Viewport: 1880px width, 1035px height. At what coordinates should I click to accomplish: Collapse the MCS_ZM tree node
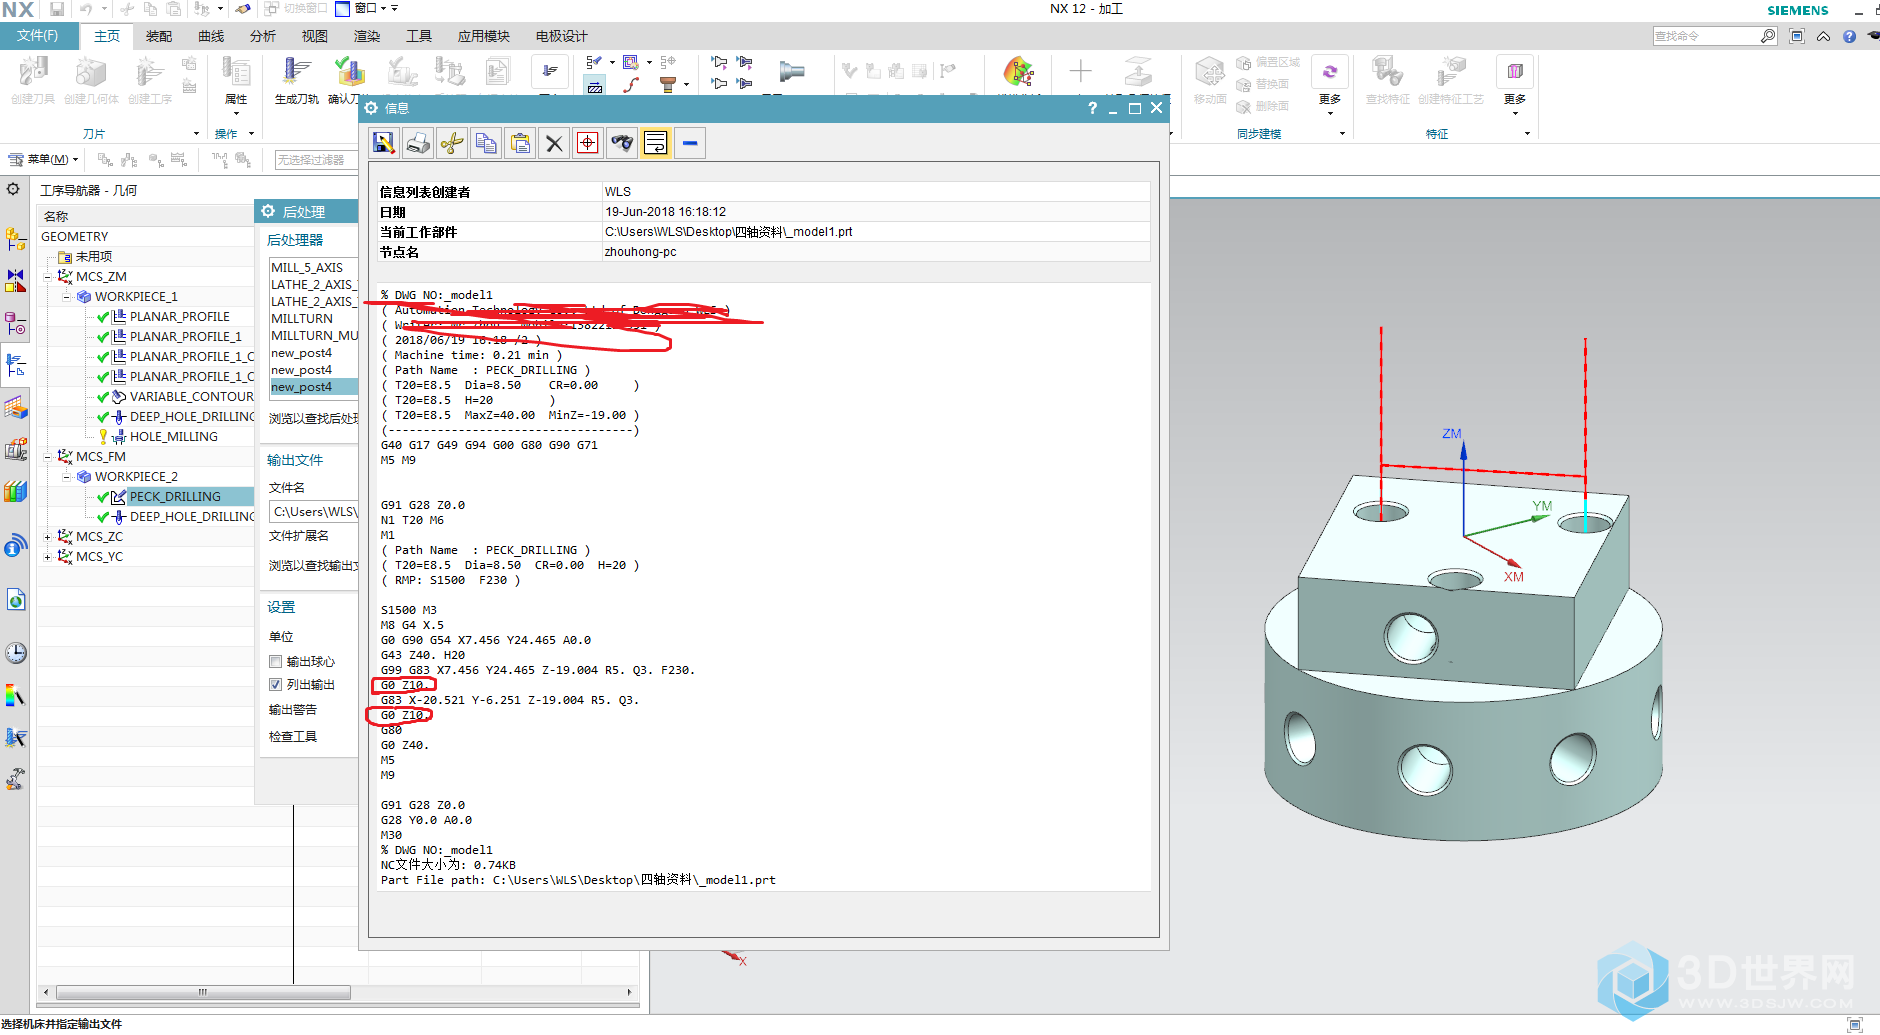click(x=48, y=277)
